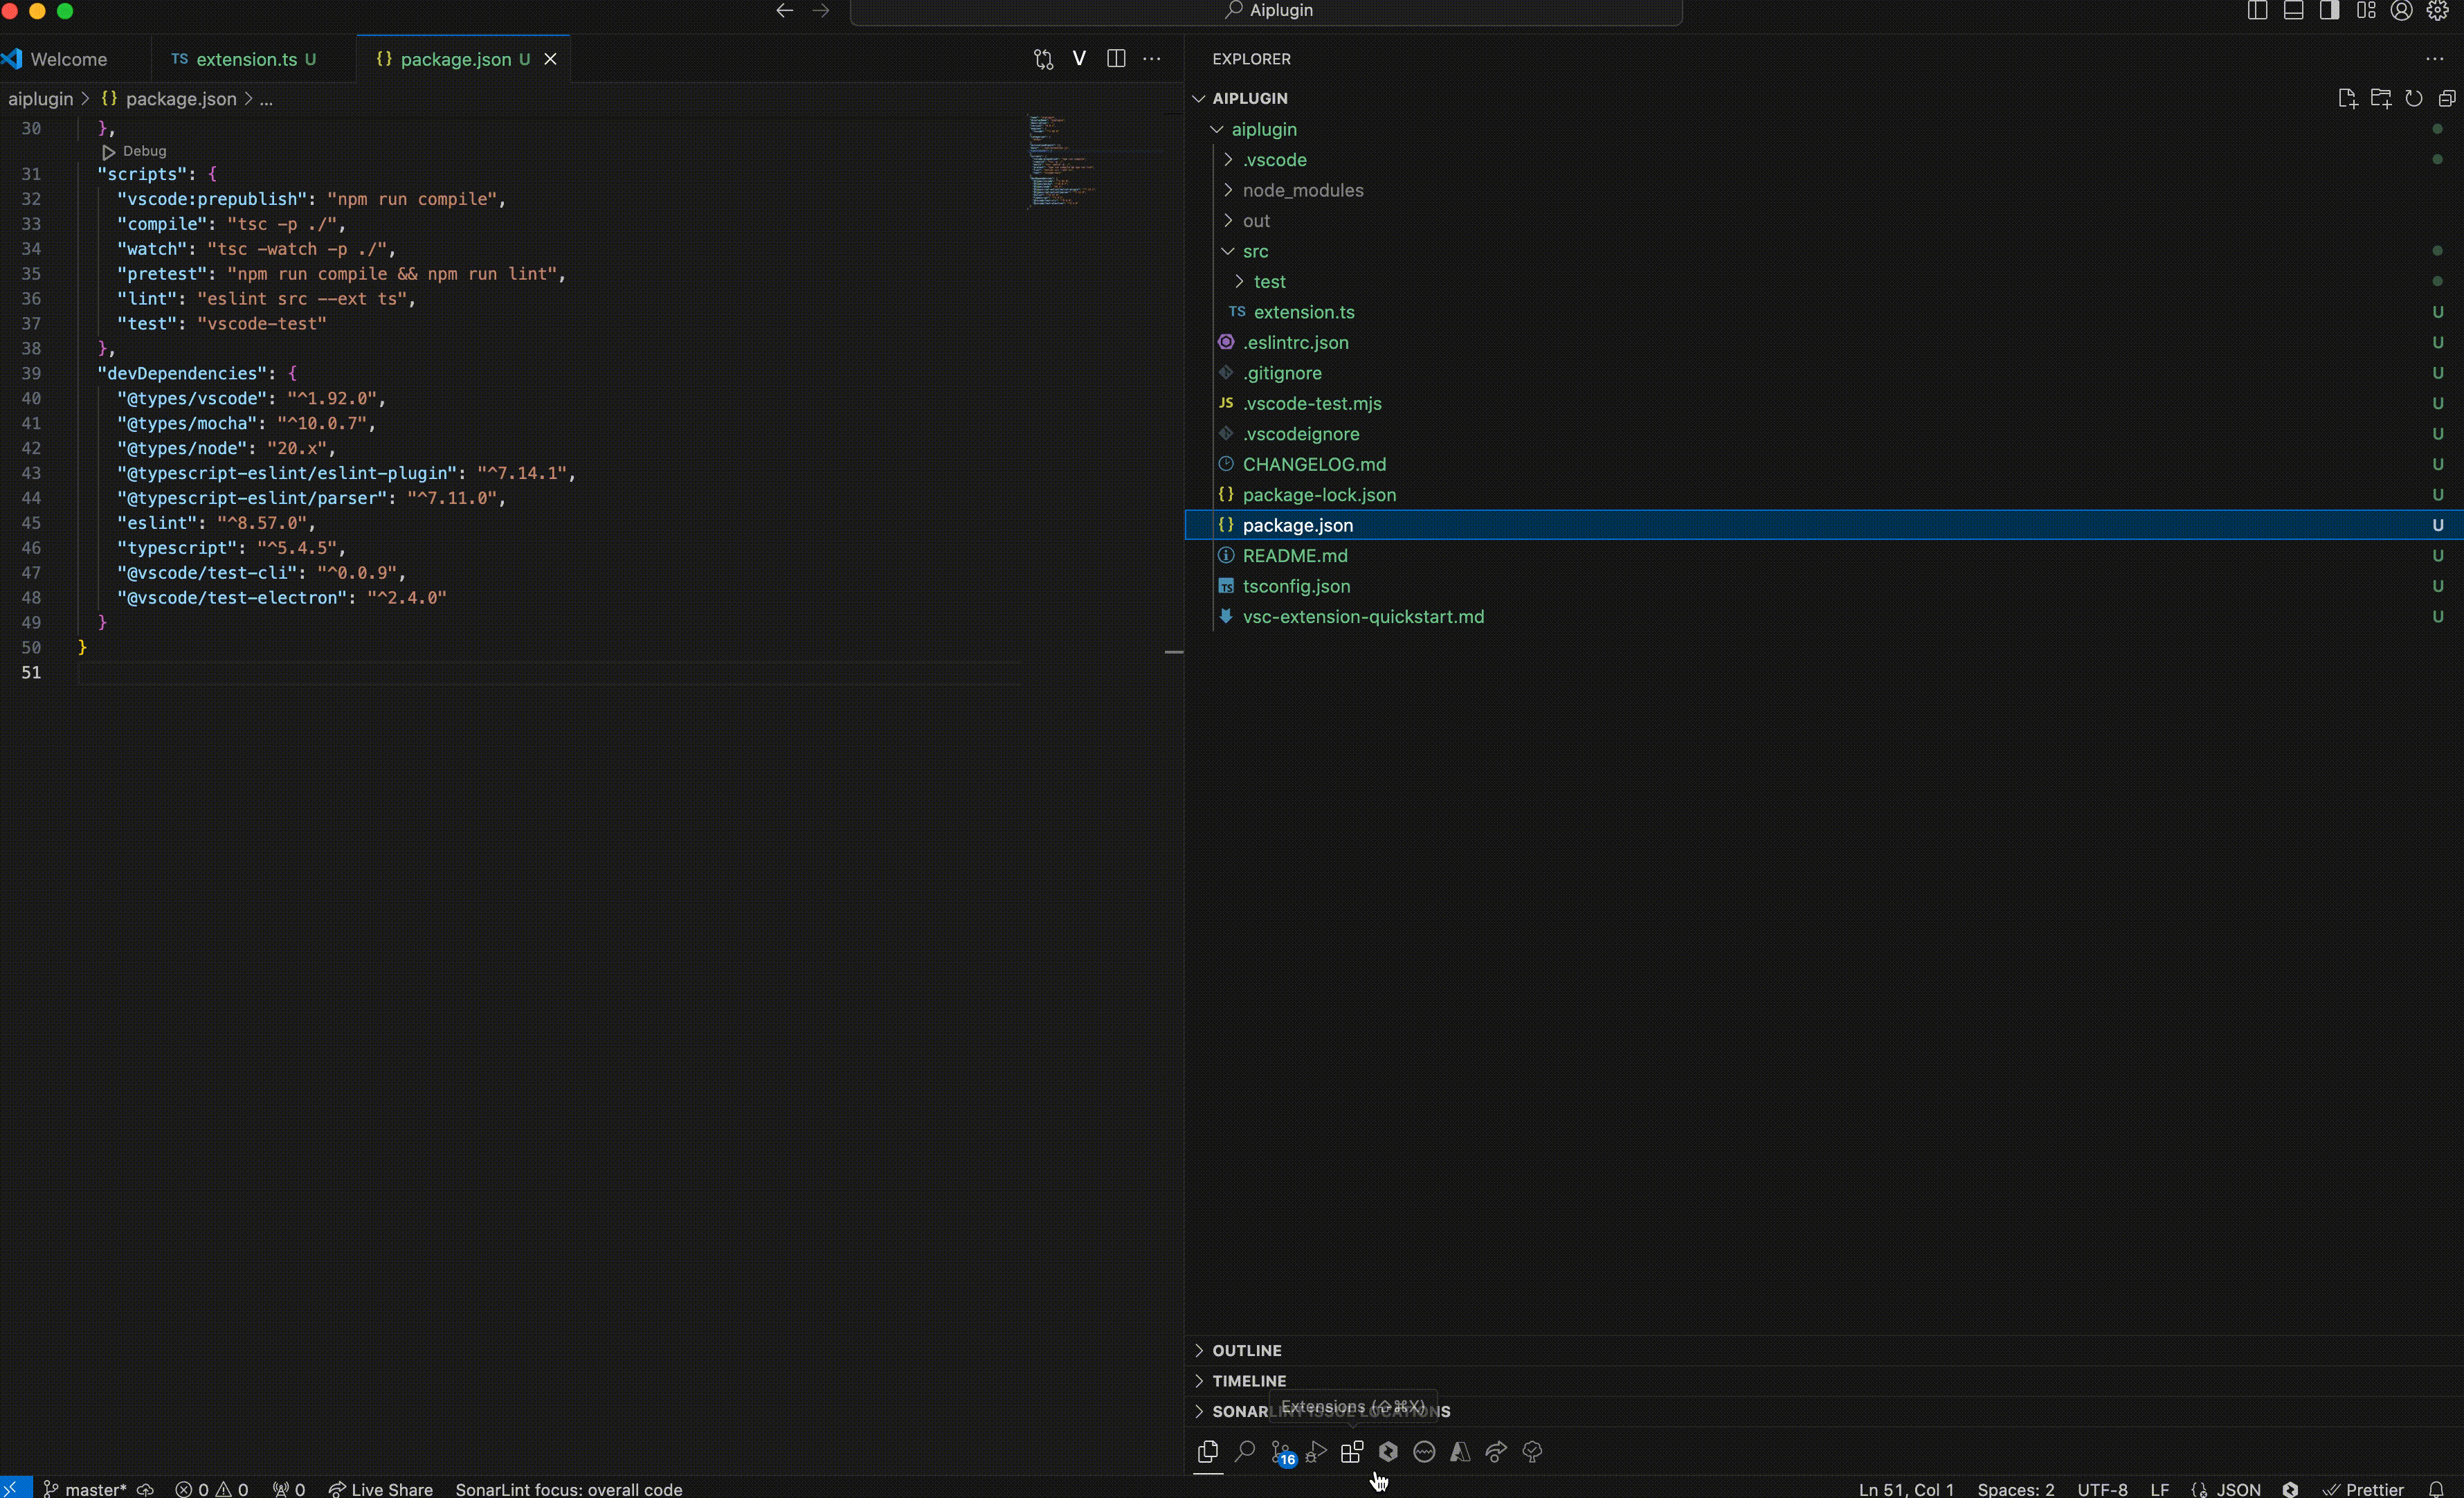2464x1498 pixels.
Task: Click New File icon in Explorer header
Action: pos(2348,98)
